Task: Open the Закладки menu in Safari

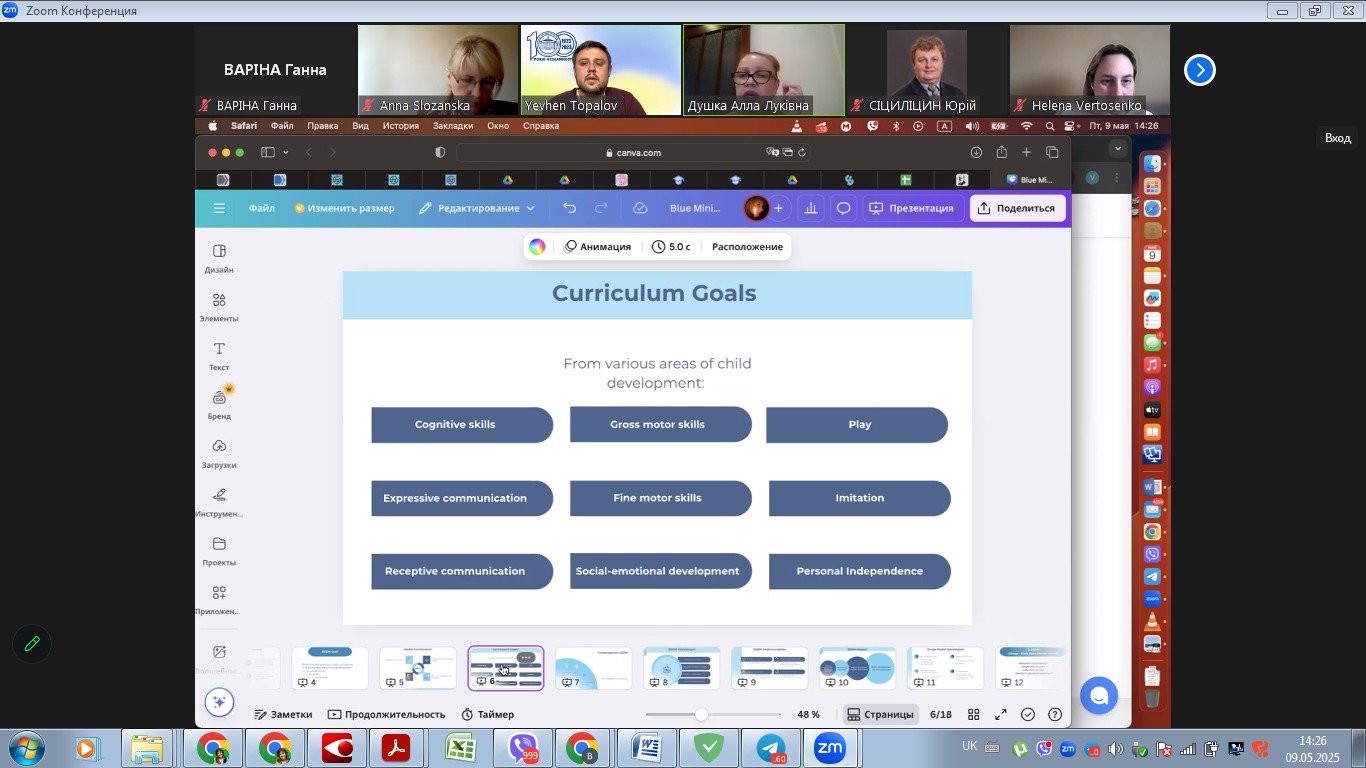Action: coord(453,126)
